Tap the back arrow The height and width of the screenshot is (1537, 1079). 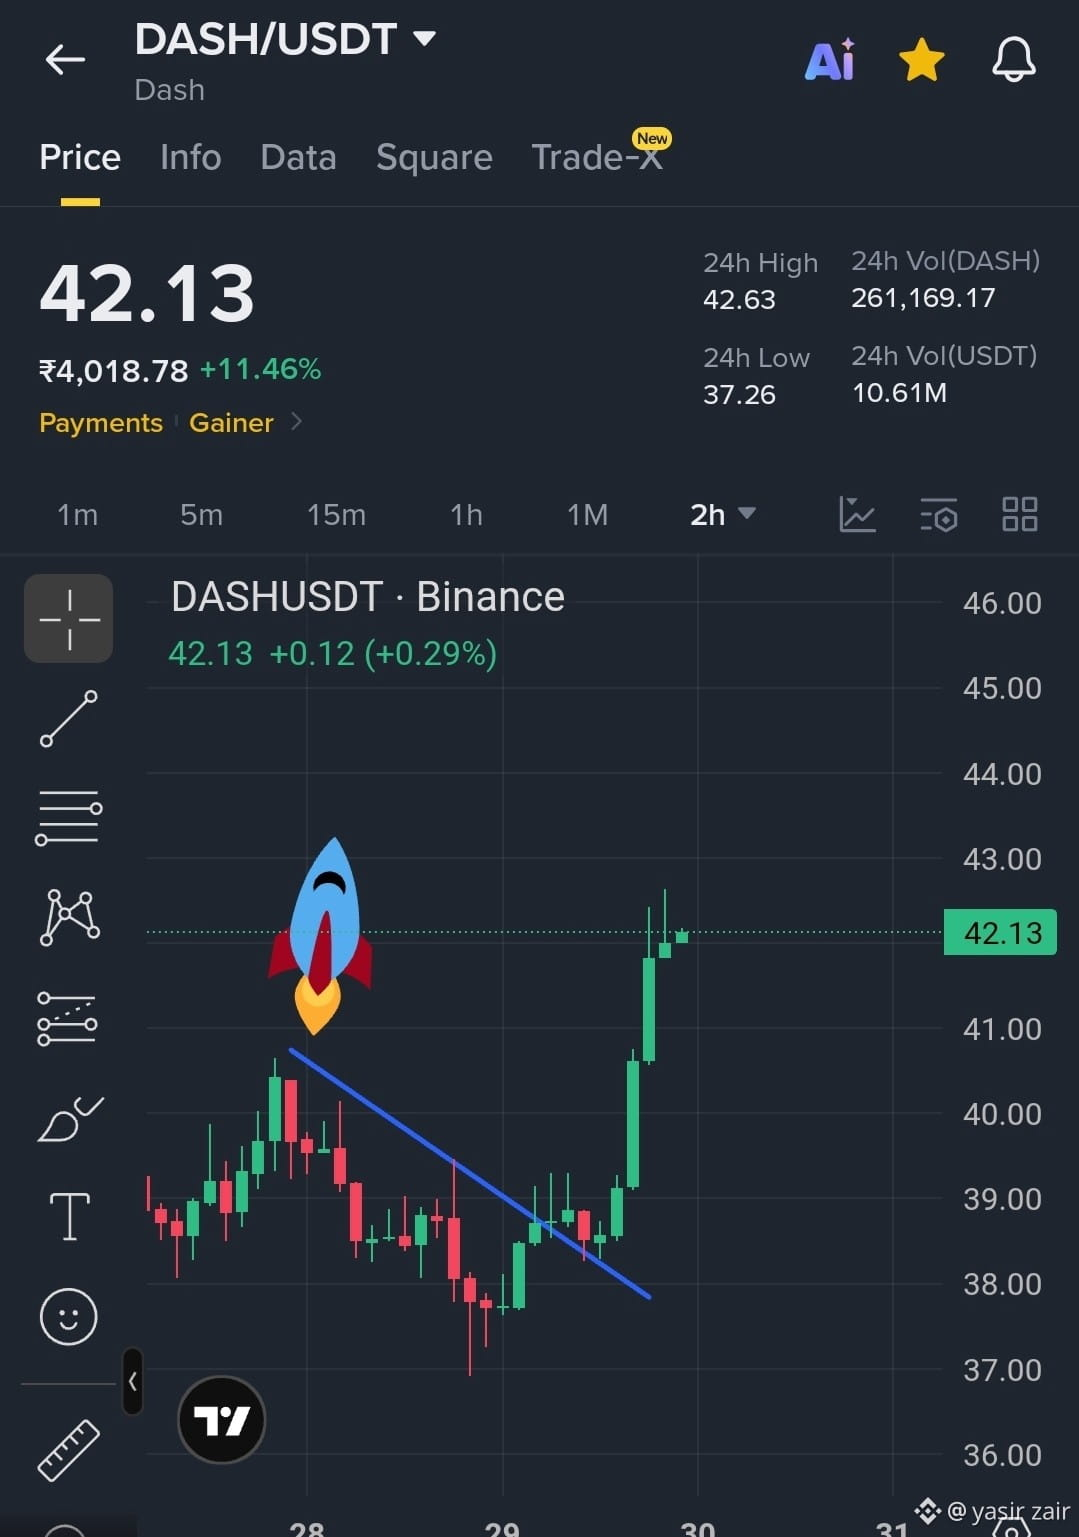[x=65, y=60]
